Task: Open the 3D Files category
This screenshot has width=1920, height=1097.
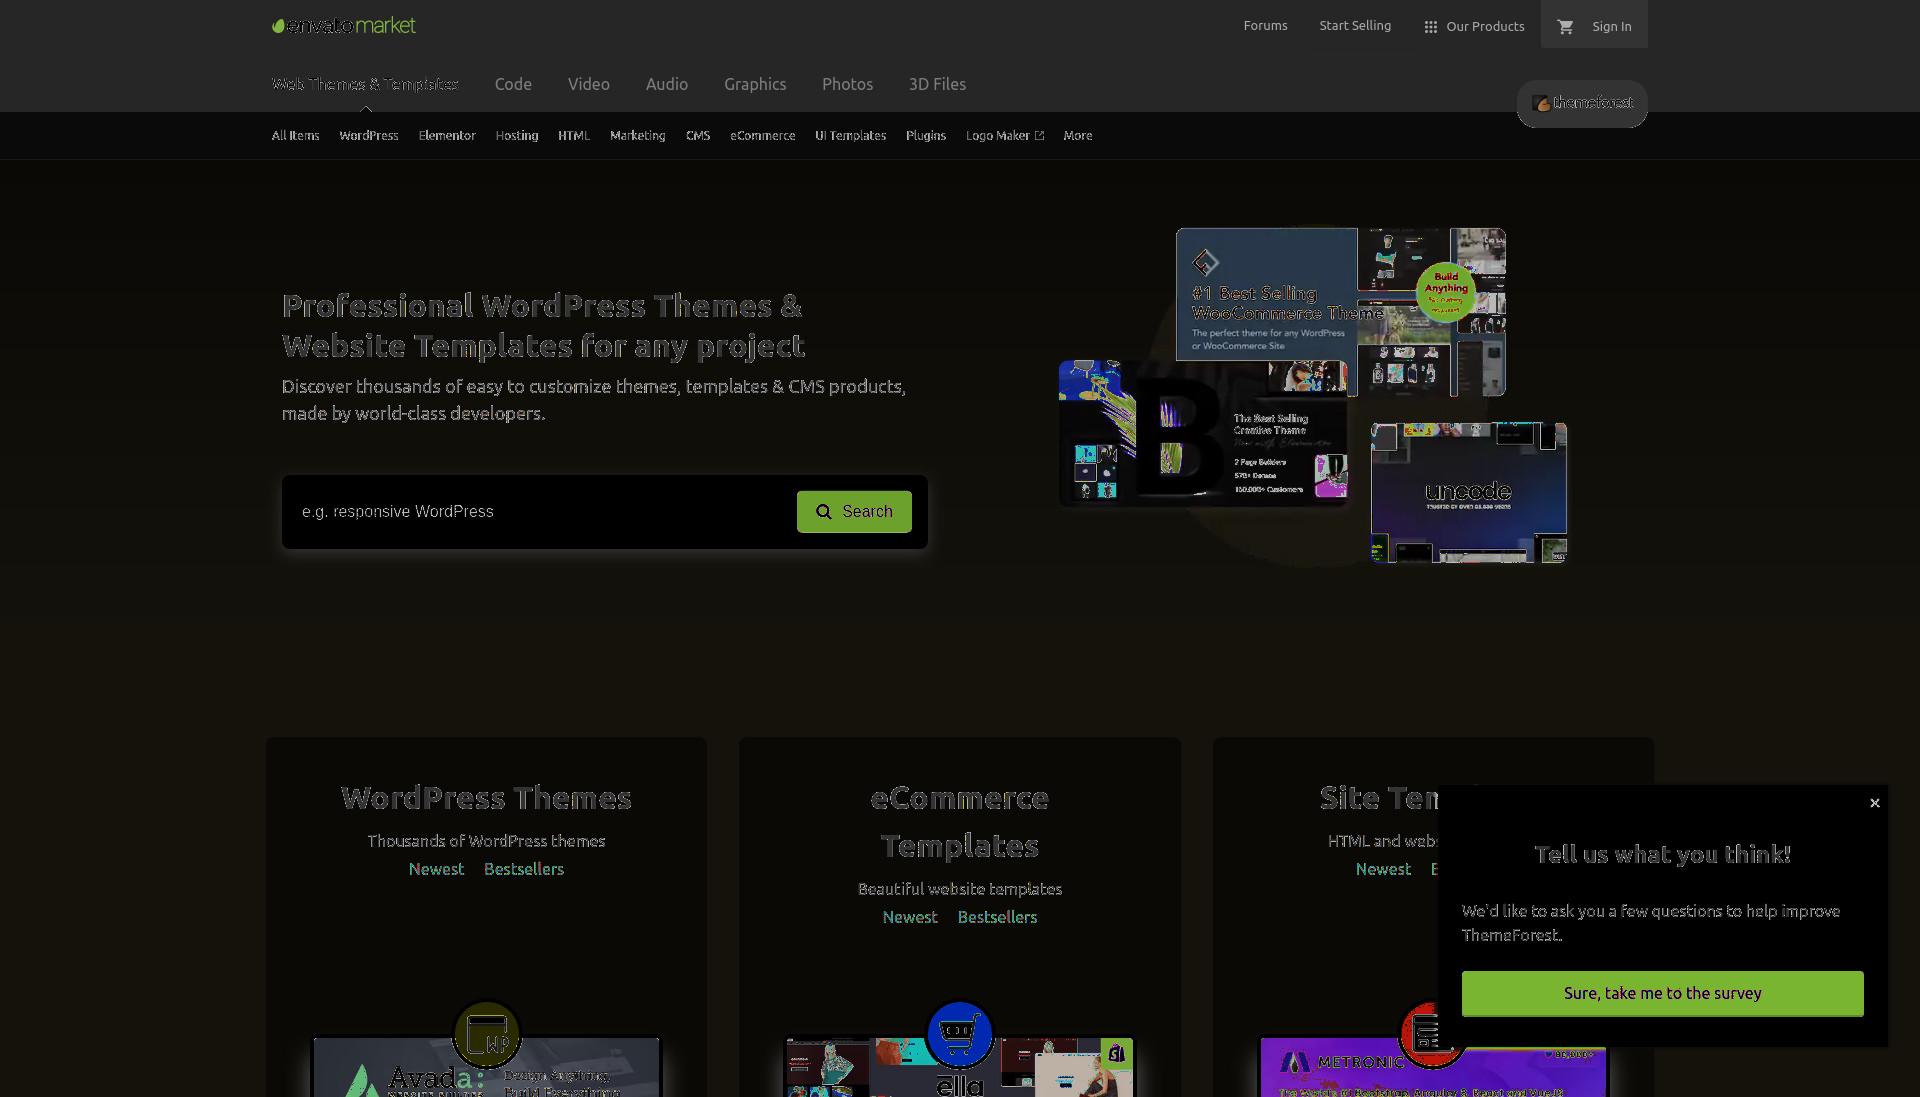Action: 937,84
